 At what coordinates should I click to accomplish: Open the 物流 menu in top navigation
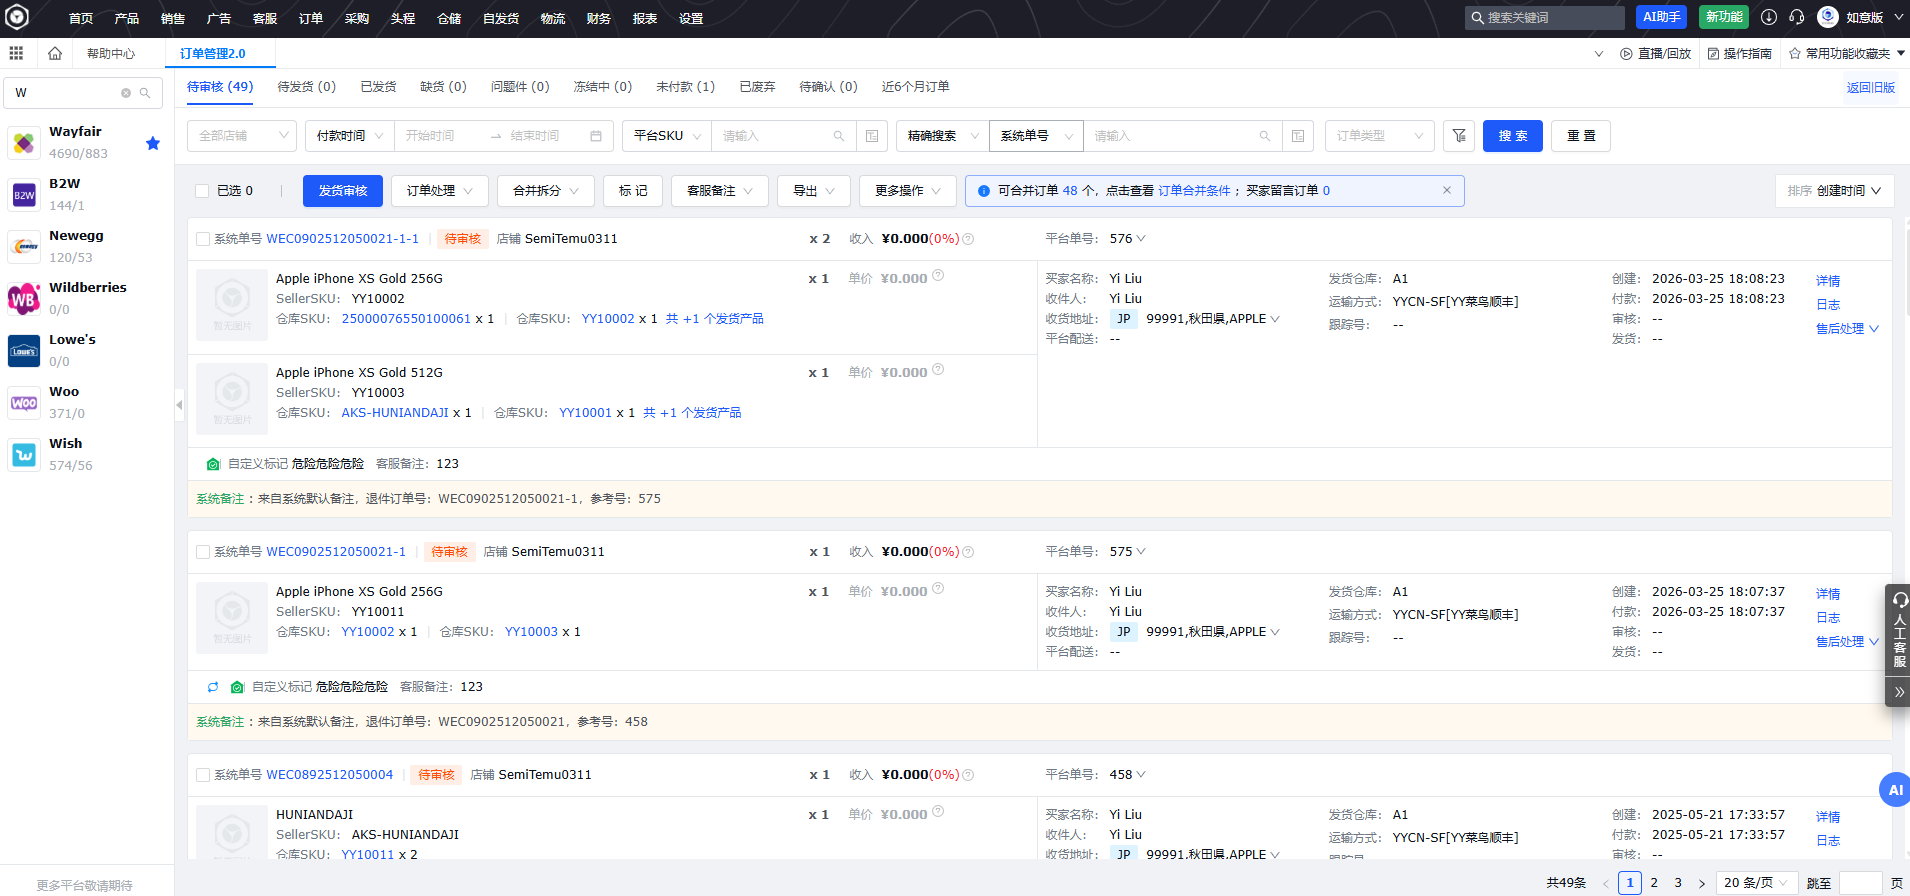552,18
